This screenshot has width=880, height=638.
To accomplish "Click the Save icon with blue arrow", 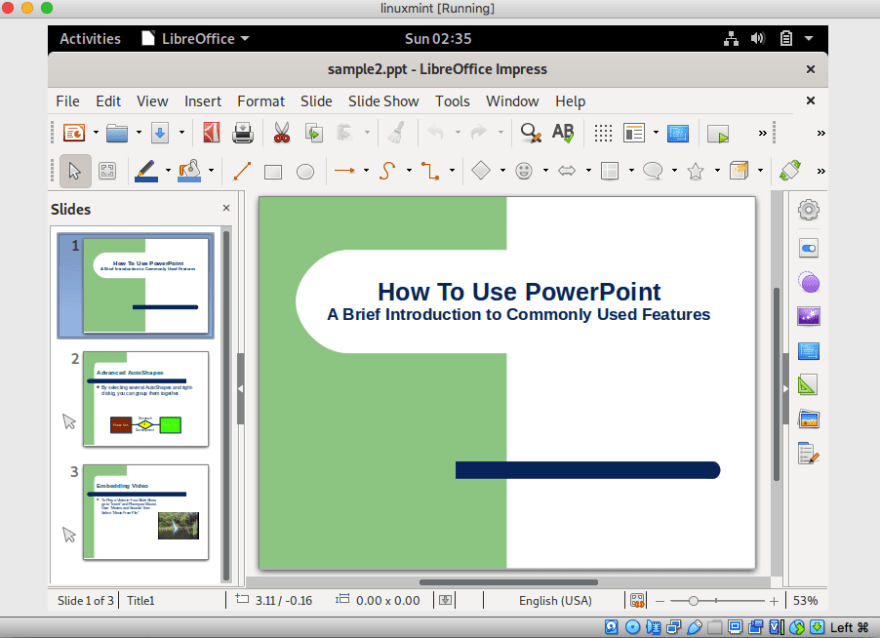I will pyautogui.click(x=160, y=133).
